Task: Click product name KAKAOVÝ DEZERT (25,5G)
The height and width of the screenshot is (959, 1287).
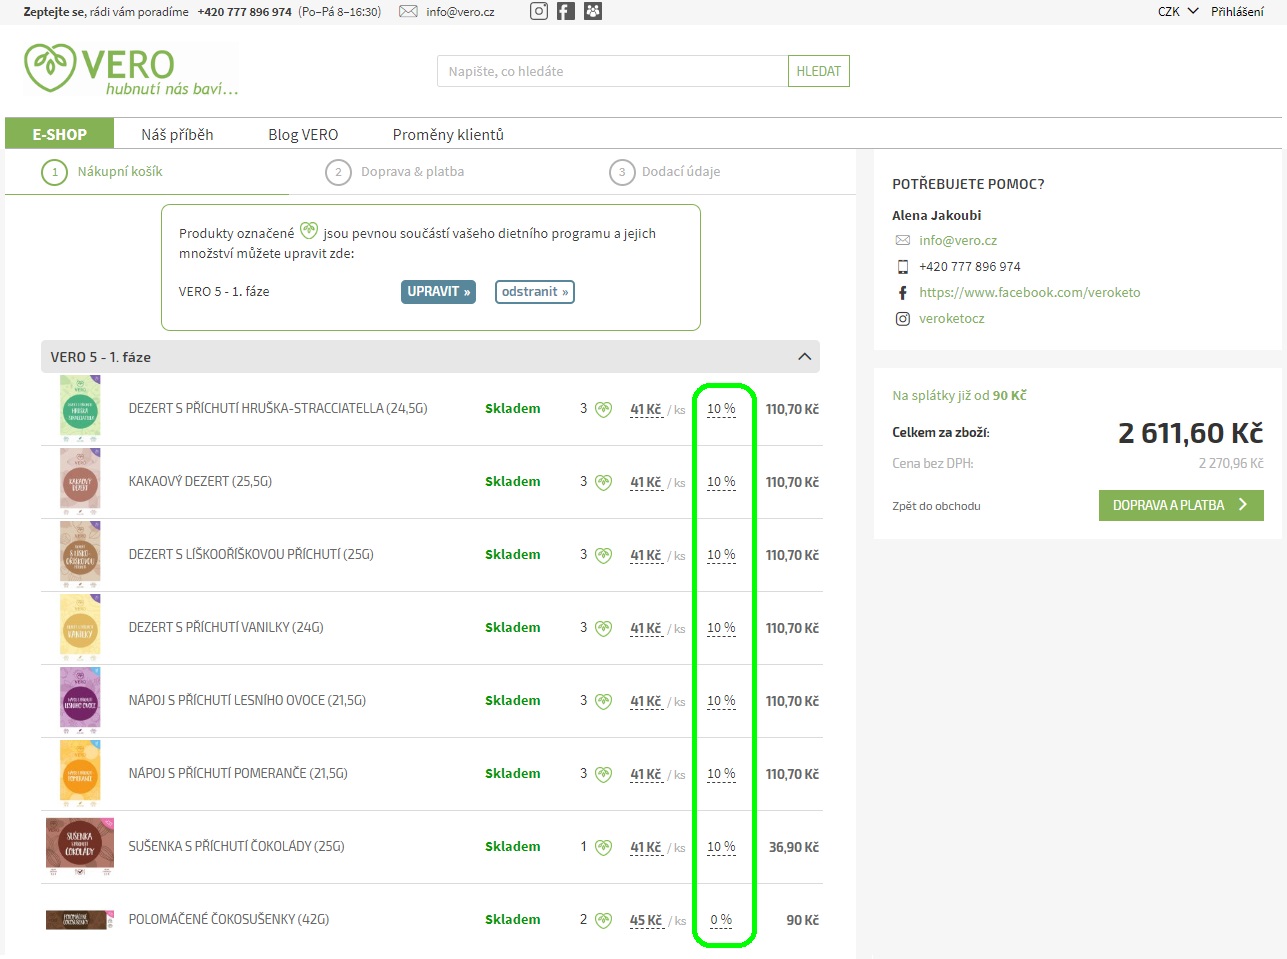Action: click(200, 482)
